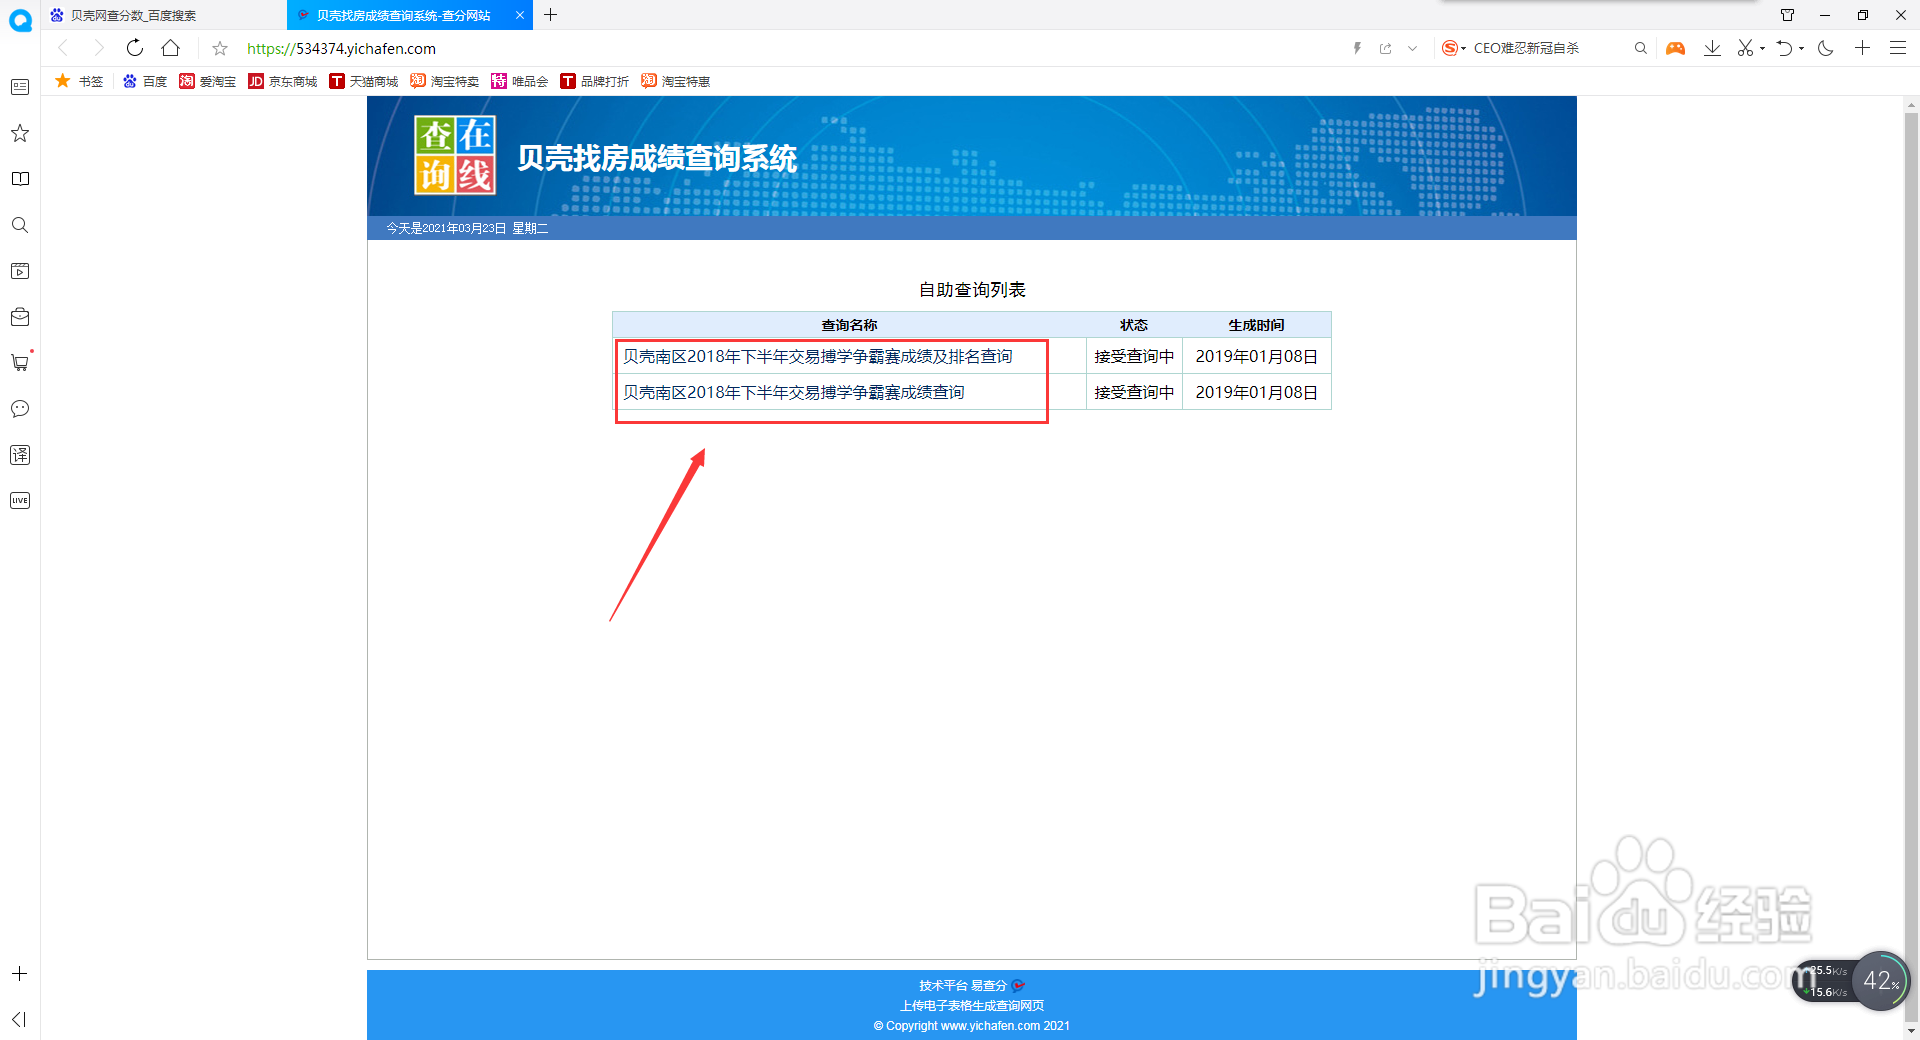Open the 淘宝特惠 bookmark
The height and width of the screenshot is (1040, 1920).
click(x=676, y=81)
